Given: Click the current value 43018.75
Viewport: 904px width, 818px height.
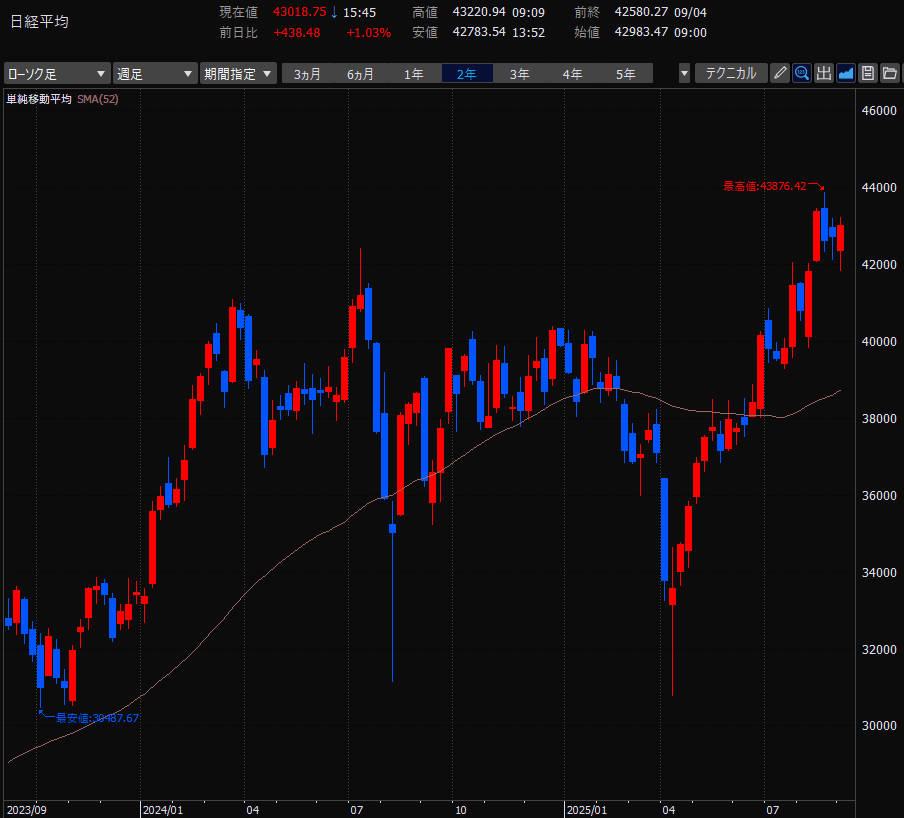Looking at the screenshot, I should point(299,12).
